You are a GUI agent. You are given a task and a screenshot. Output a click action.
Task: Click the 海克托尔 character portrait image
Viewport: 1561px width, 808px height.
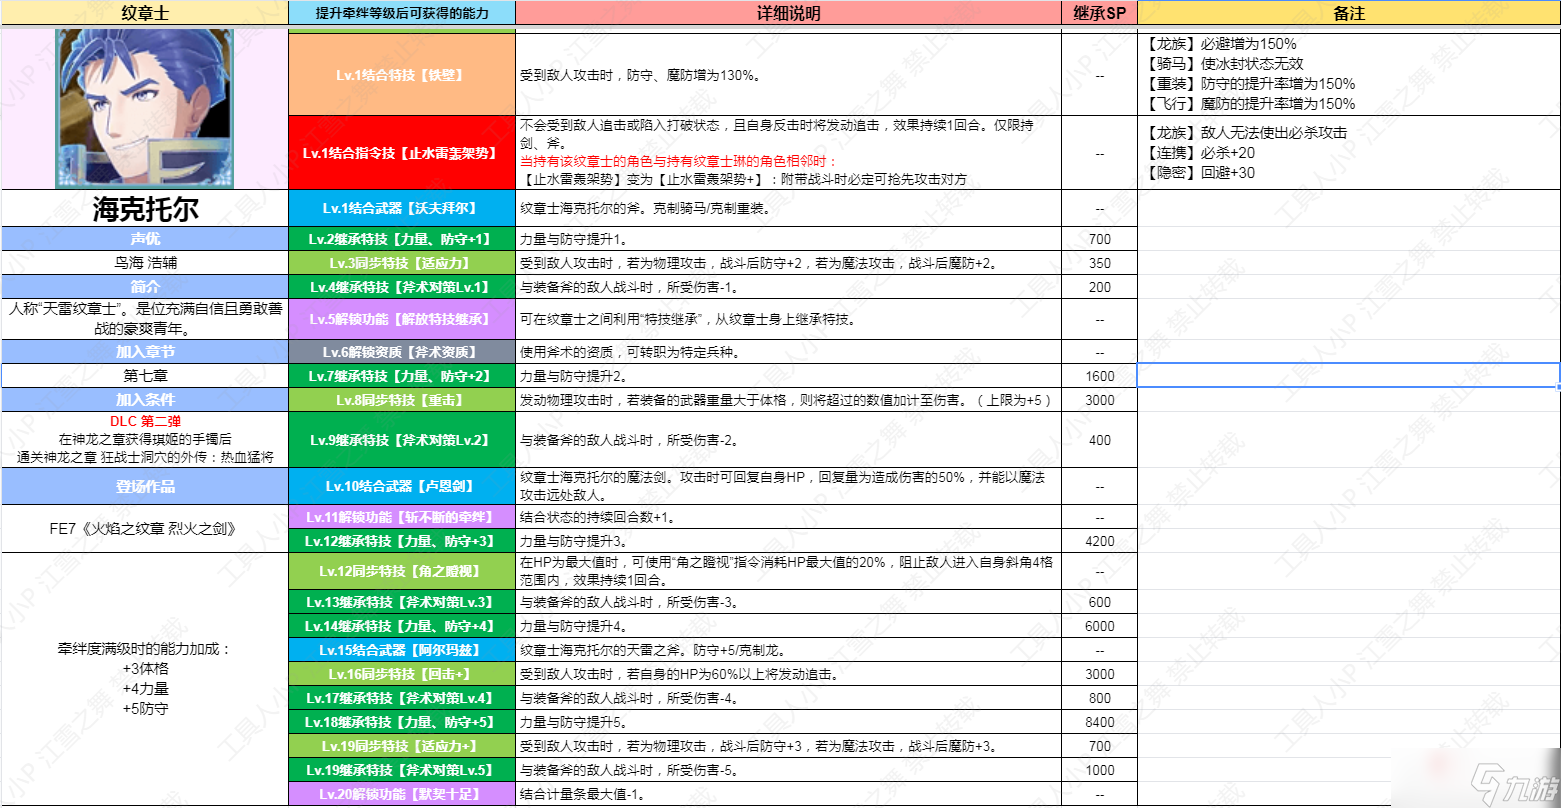[145, 108]
